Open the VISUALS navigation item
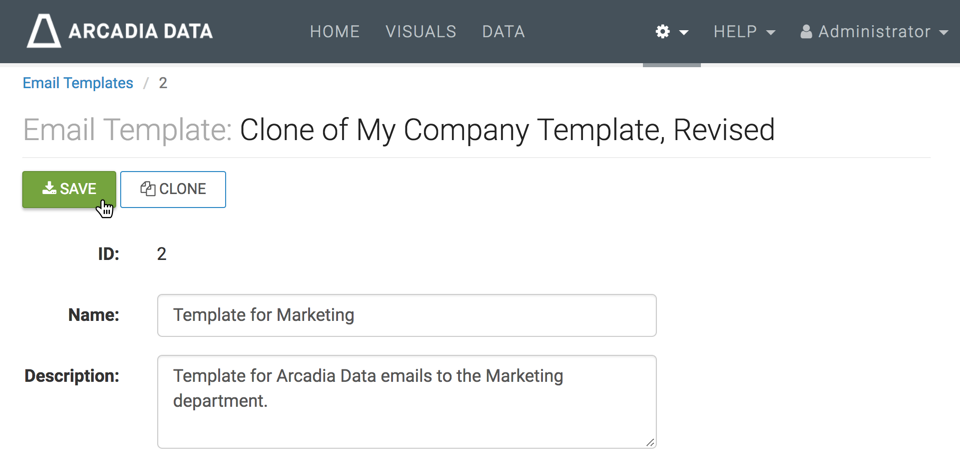Screen dimensions: 960x460 pos(421,32)
